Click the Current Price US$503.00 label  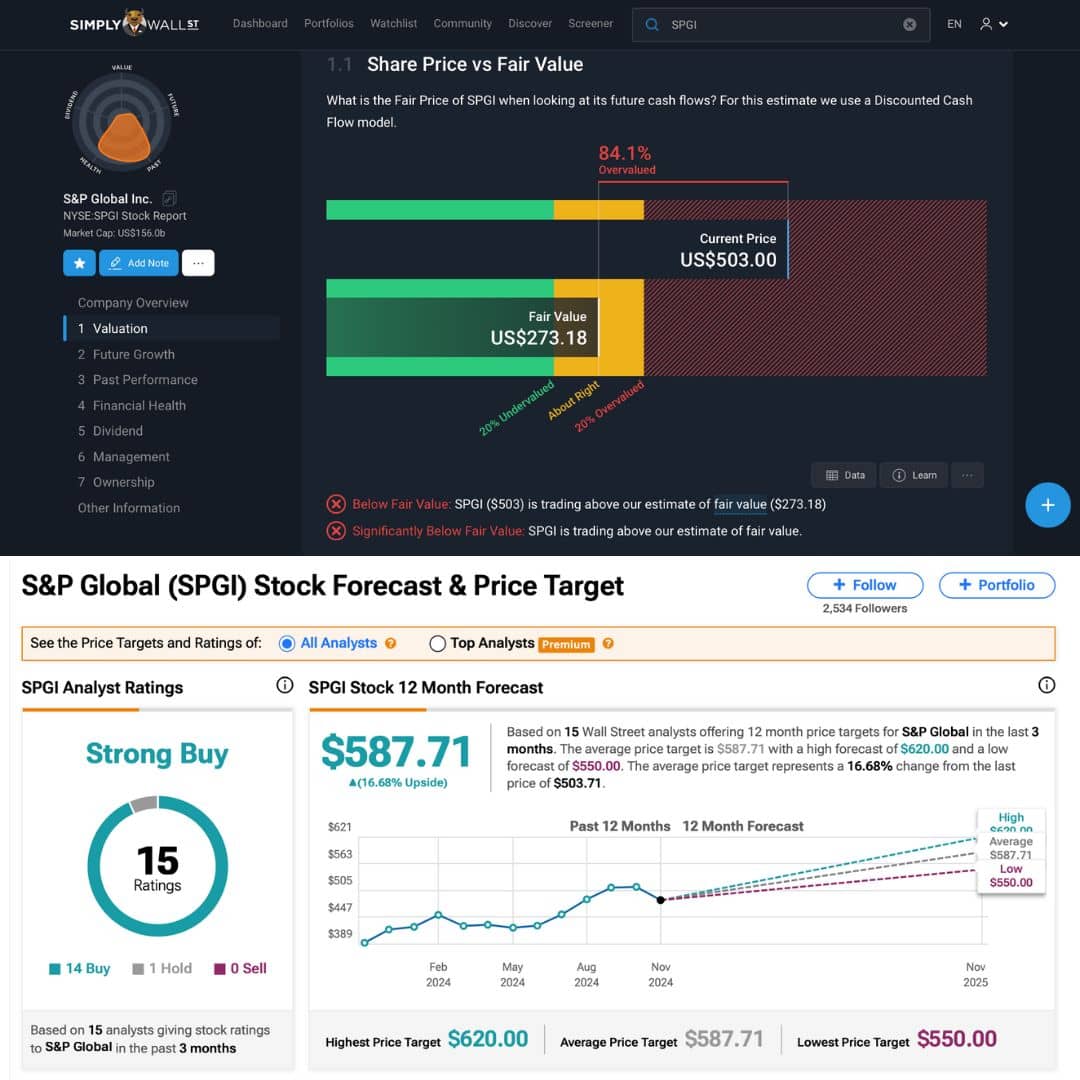coord(729,251)
